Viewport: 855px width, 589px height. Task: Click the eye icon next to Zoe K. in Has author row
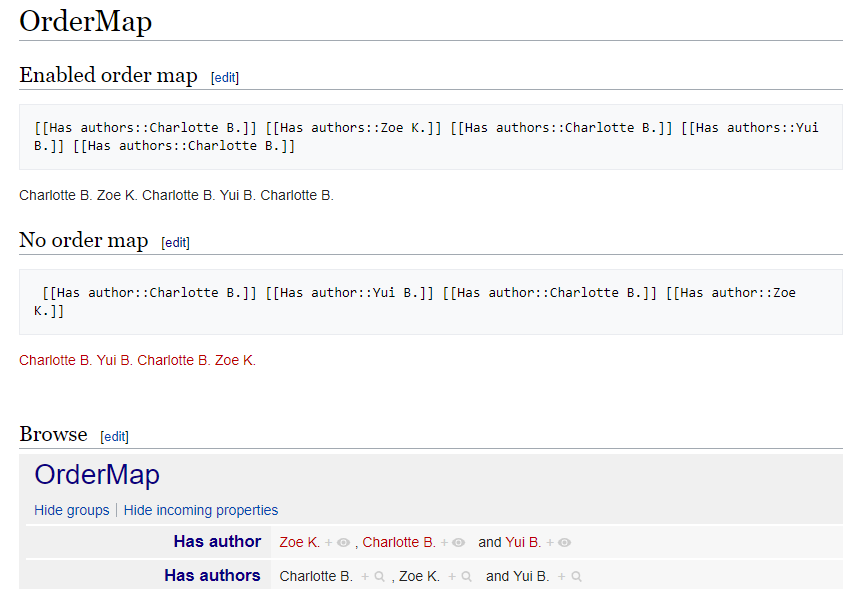pyautogui.click(x=343, y=543)
